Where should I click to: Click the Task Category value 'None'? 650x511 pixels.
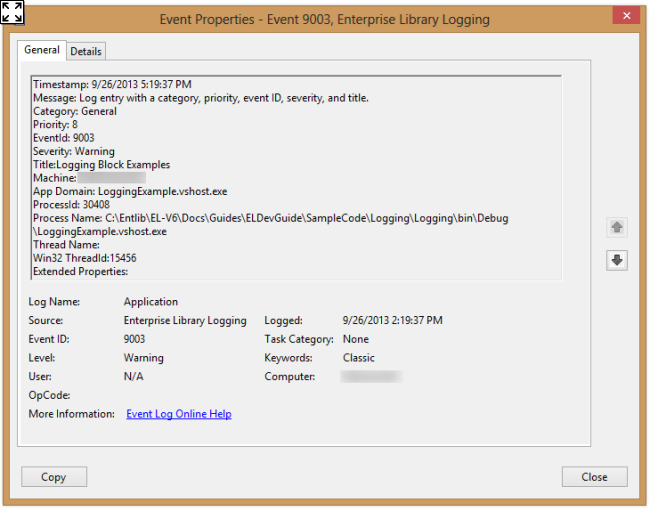click(x=356, y=339)
